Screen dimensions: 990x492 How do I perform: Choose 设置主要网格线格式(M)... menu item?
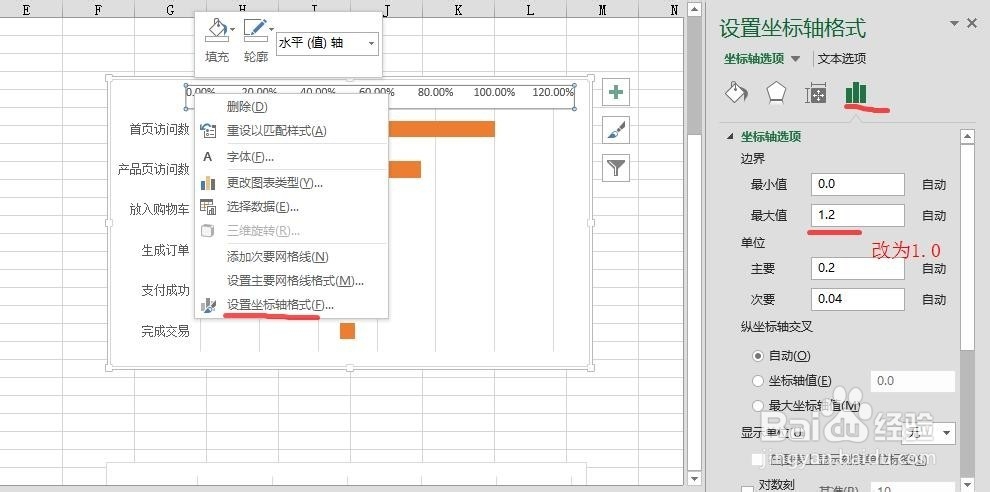(292, 281)
